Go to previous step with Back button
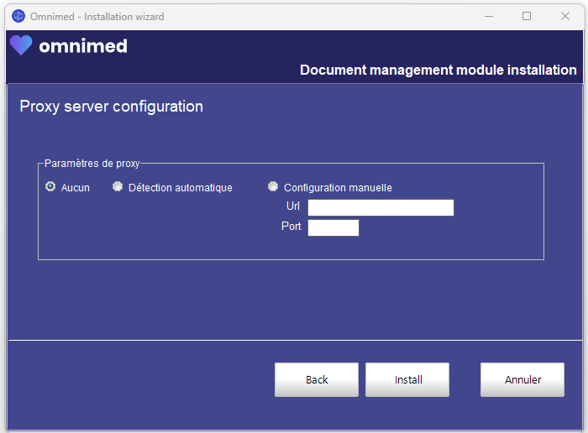The height and width of the screenshot is (433, 588). (316, 379)
